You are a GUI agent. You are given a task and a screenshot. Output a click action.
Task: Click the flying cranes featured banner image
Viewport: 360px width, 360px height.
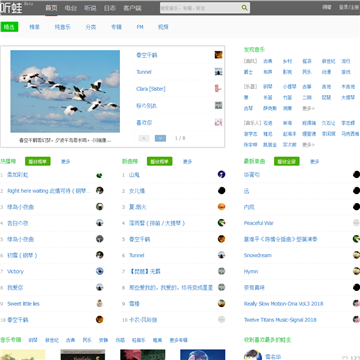pos(65,91)
